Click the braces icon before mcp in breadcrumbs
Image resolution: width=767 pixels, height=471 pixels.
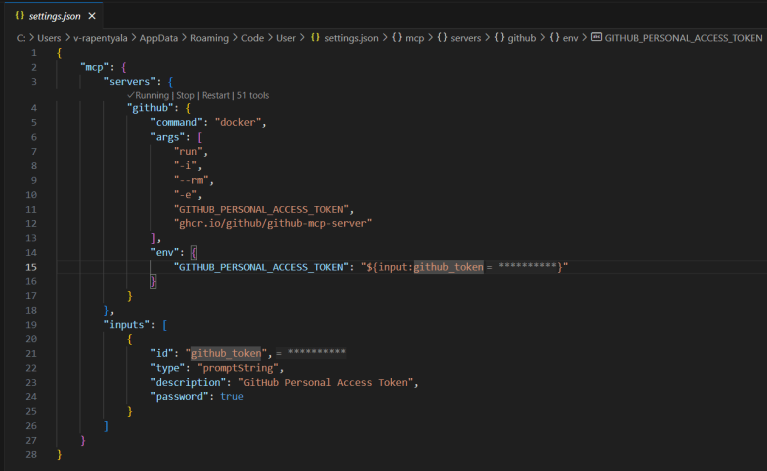[398, 37]
